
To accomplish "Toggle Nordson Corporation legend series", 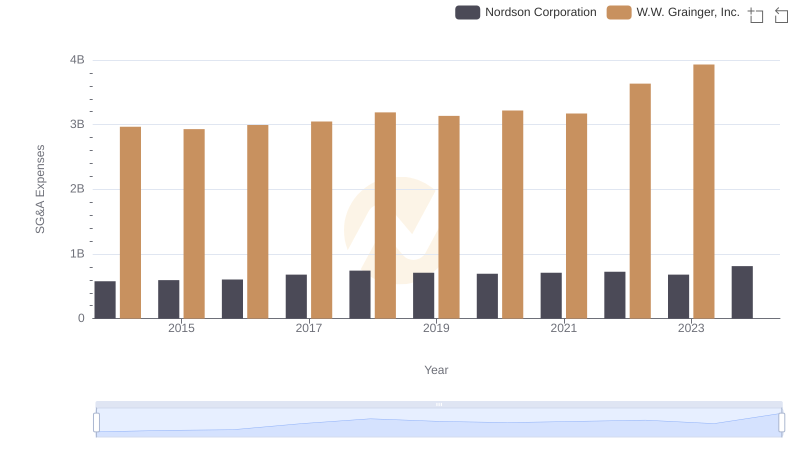I will tap(526, 12).
